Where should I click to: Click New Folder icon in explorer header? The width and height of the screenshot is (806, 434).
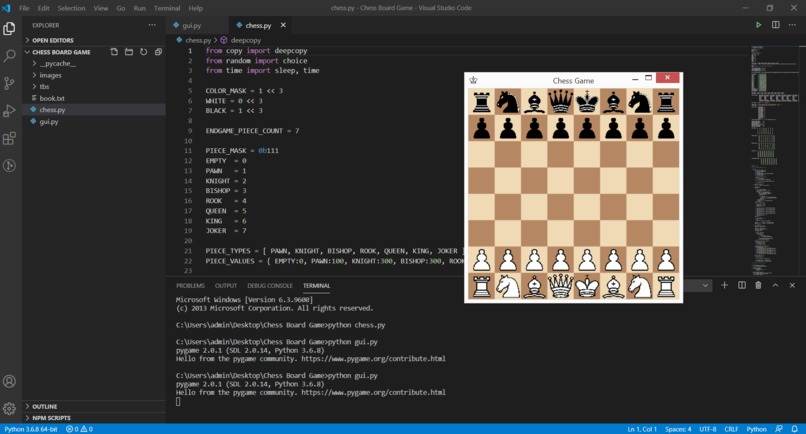(129, 52)
